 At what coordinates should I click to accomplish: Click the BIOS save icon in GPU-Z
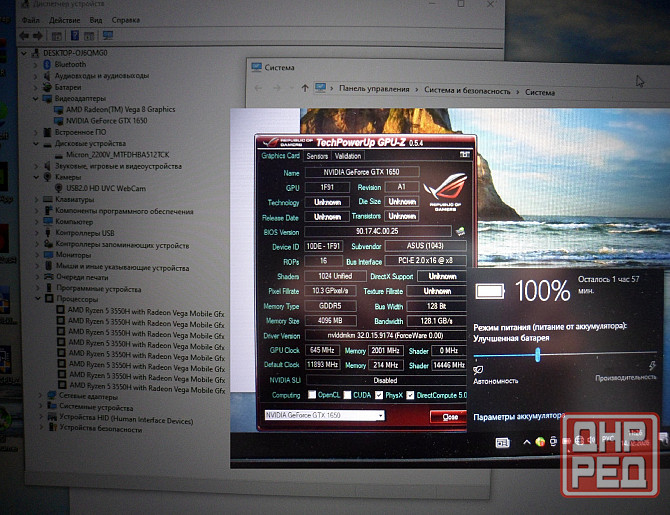click(459, 232)
